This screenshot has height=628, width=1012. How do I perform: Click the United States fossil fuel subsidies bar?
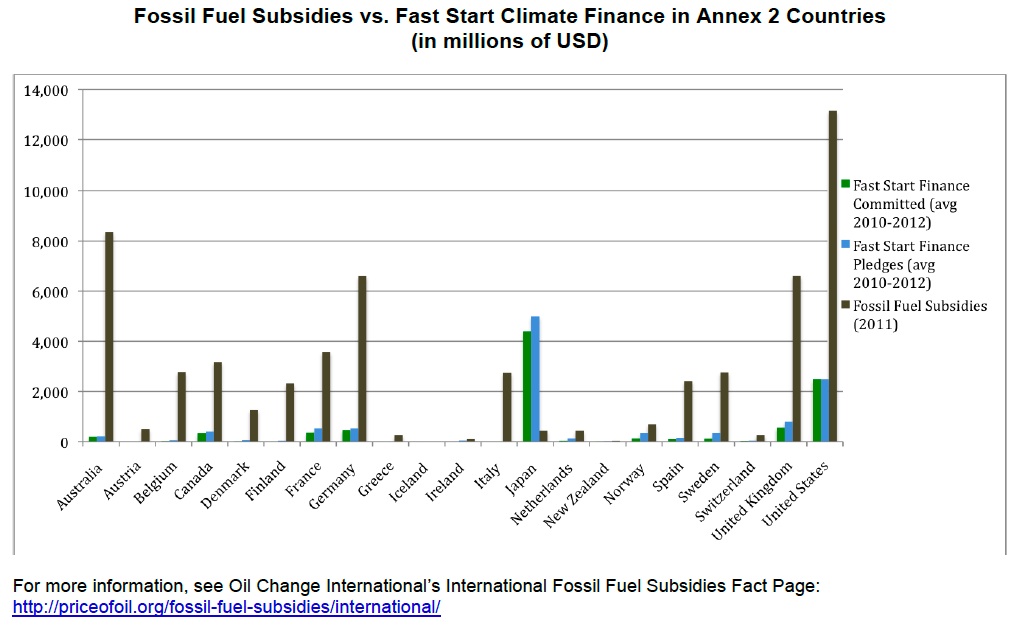pyautogui.click(x=833, y=276)
